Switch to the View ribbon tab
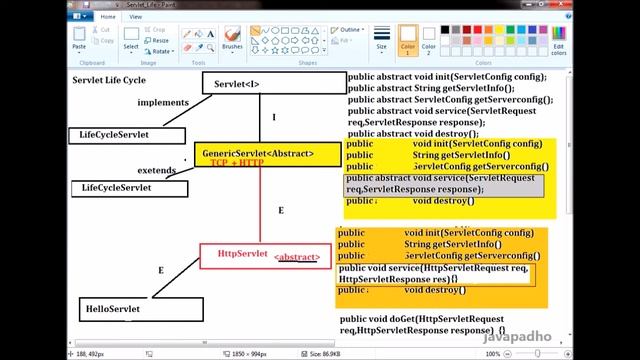Screen dimensions: 640x360 [x=136, y=17]
